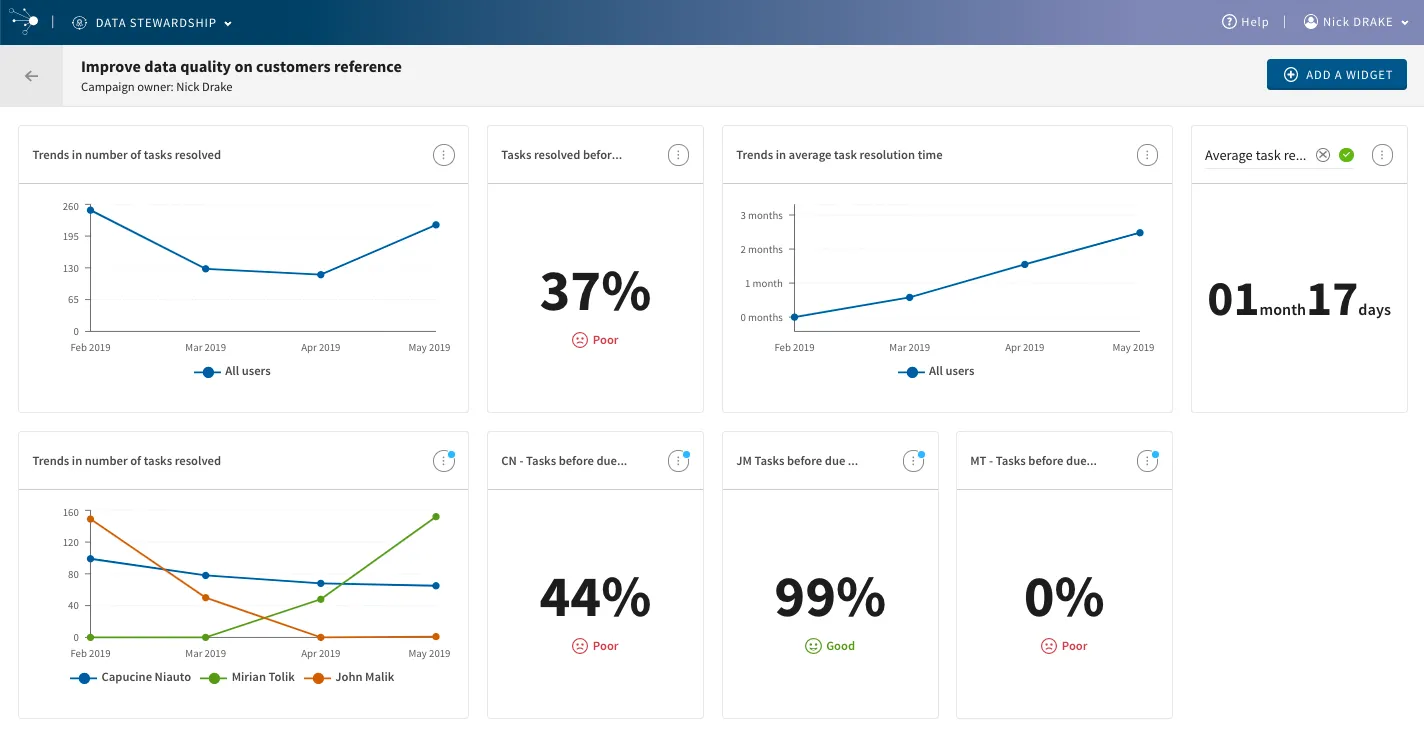Click the CN - Tasks before due widget title
The width and height of the screenshot is (1424, 752).
pyautogui.click(x=564, y=461)
